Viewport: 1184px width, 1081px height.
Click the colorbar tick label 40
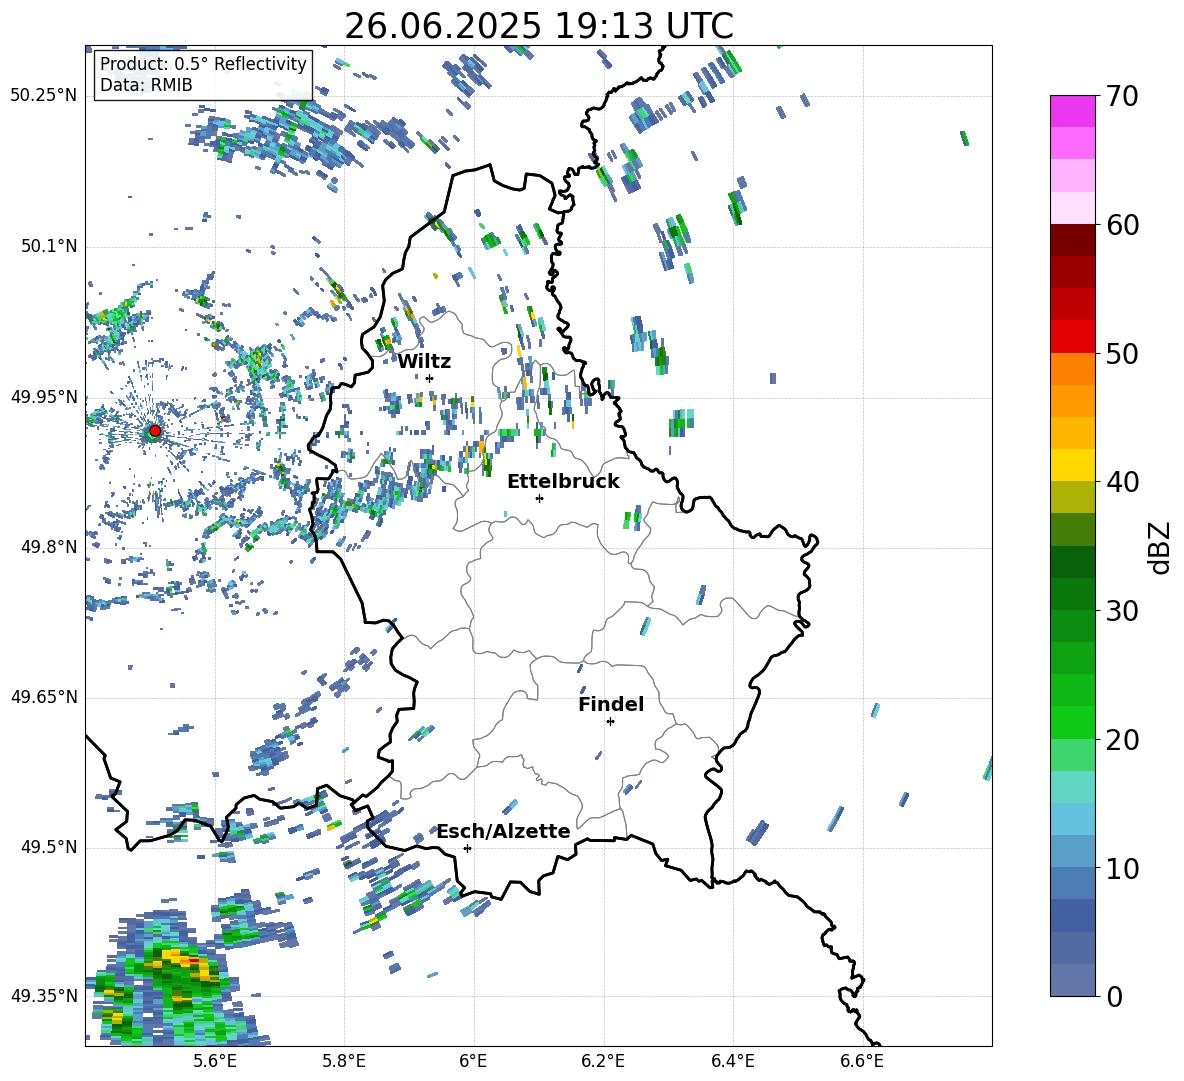click(x=1123, y=482)
